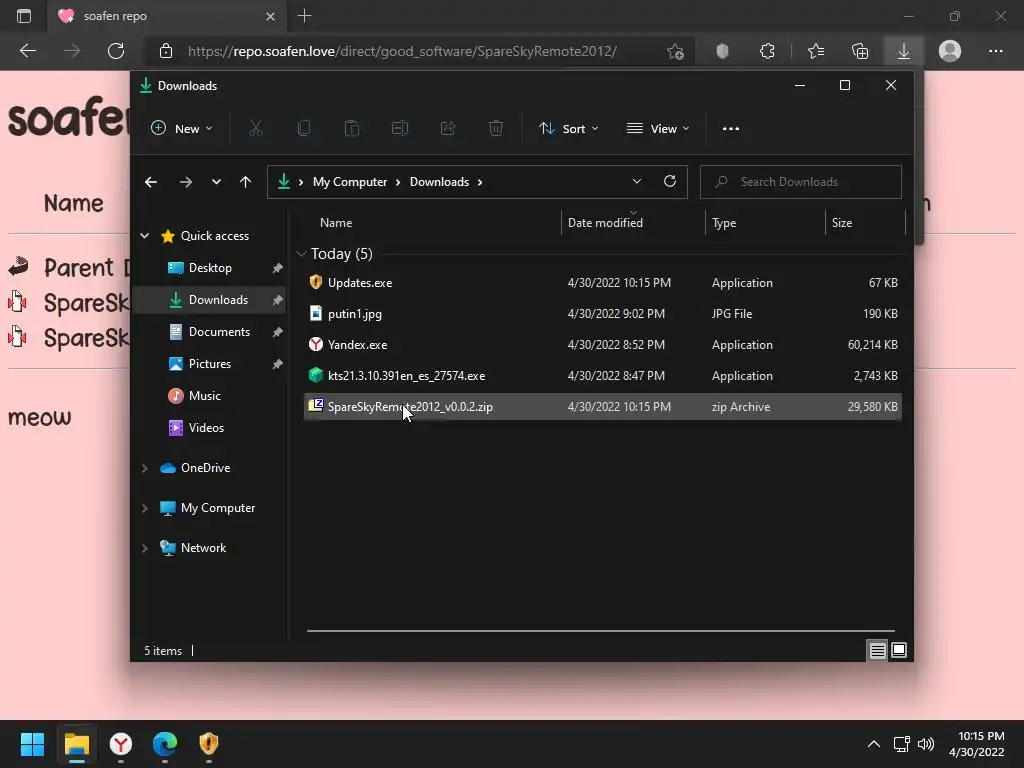Go forward in Explorer navigation
The image size is (1024, 768).
pyautogui.click(x=186, y=182)
